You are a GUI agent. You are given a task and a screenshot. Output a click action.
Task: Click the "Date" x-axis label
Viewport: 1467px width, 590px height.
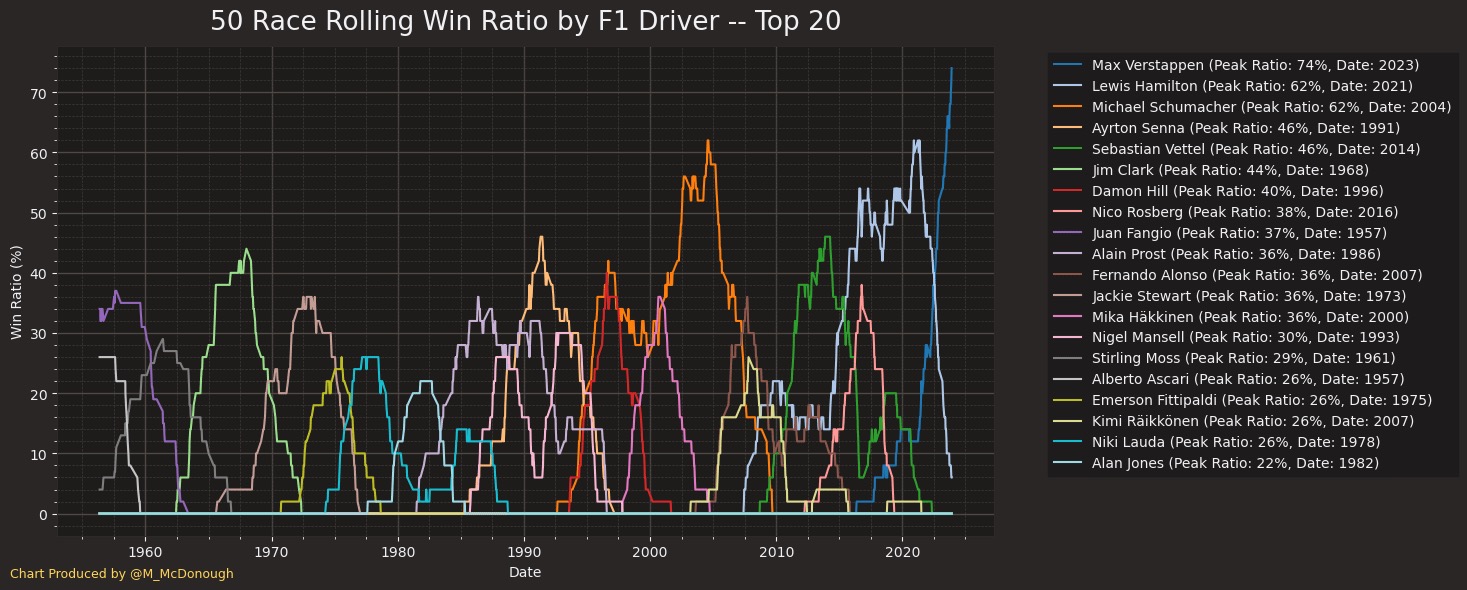[525, 572]
